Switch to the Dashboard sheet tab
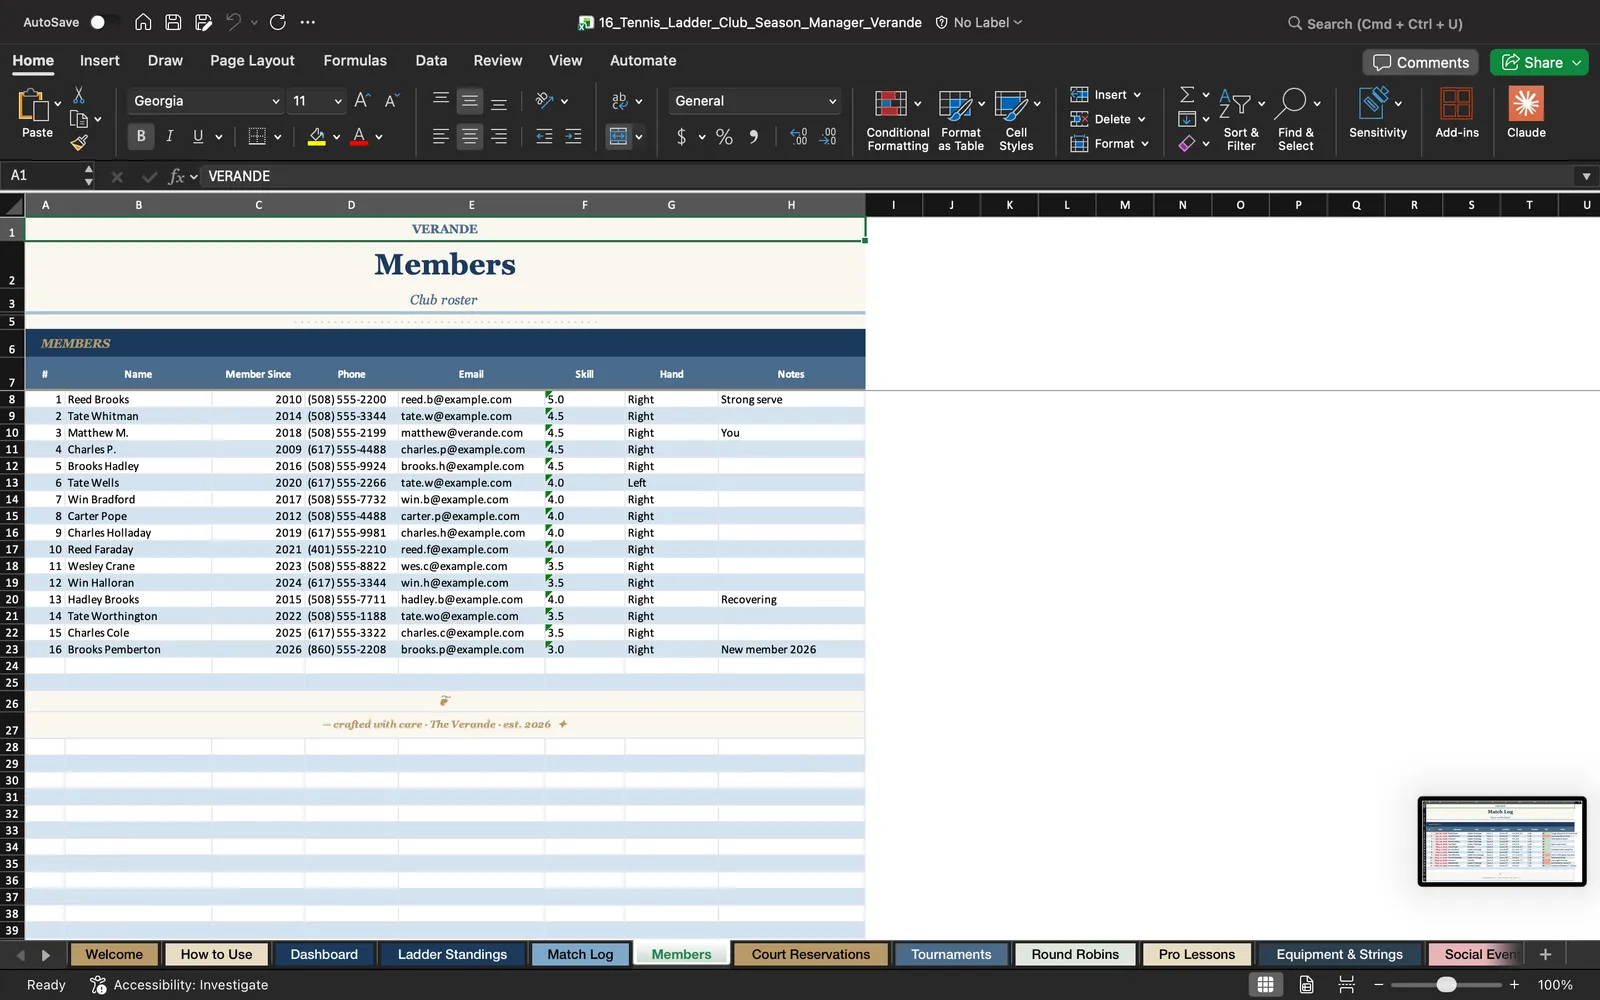 (324, 954)
